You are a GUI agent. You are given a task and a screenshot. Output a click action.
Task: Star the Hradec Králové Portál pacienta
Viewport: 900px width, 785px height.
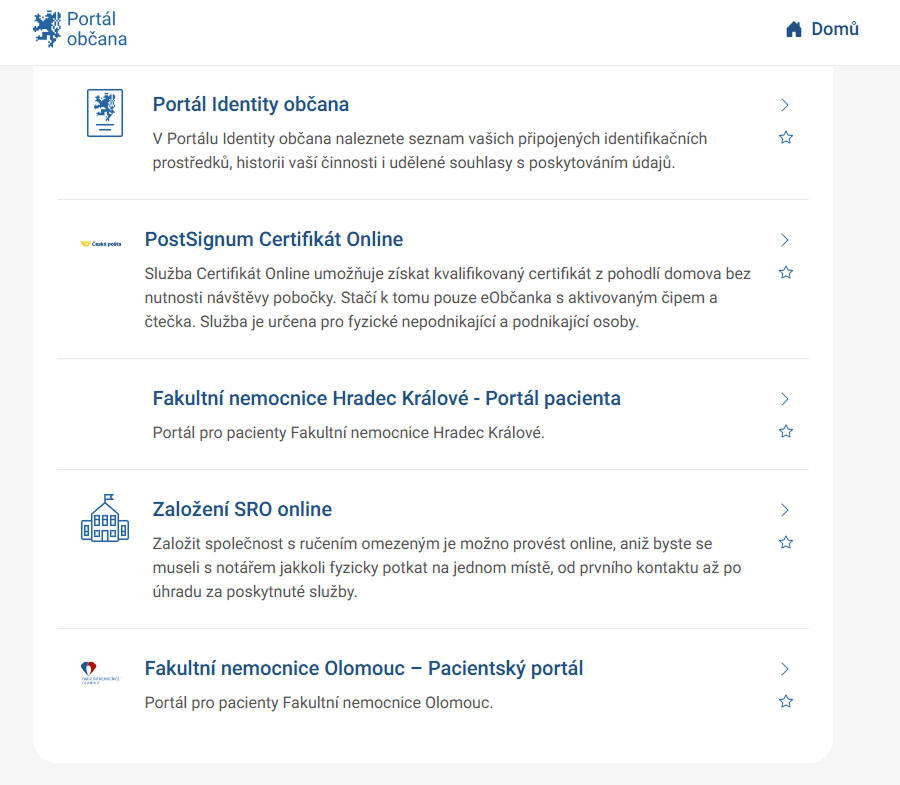pos(786,432)
